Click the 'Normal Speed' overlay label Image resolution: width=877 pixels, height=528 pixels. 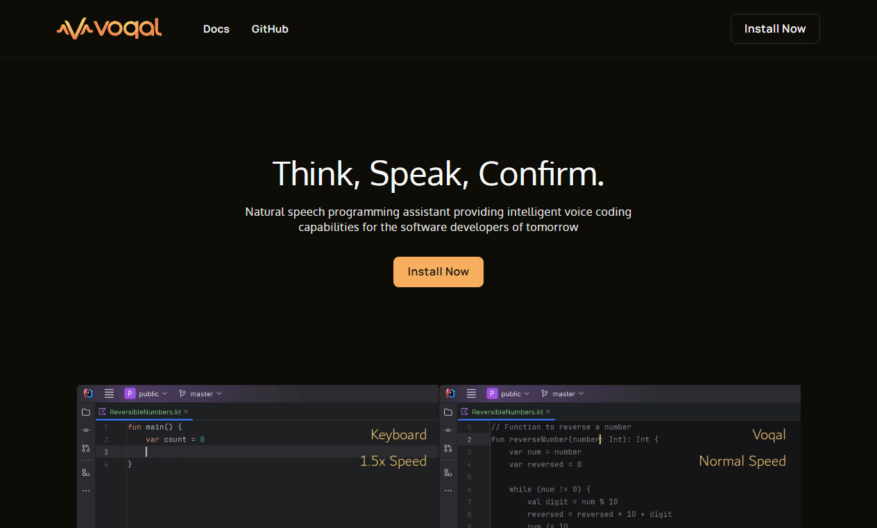click(x=742, y=461)
